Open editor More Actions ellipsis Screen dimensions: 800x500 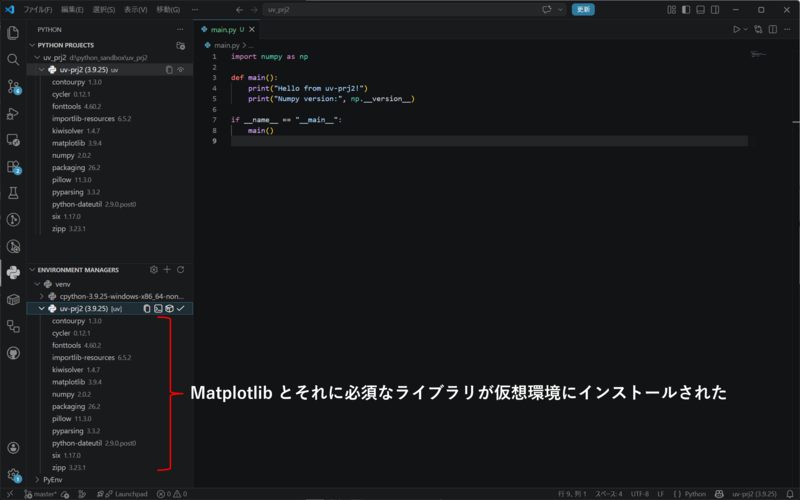tap(787, 30)
